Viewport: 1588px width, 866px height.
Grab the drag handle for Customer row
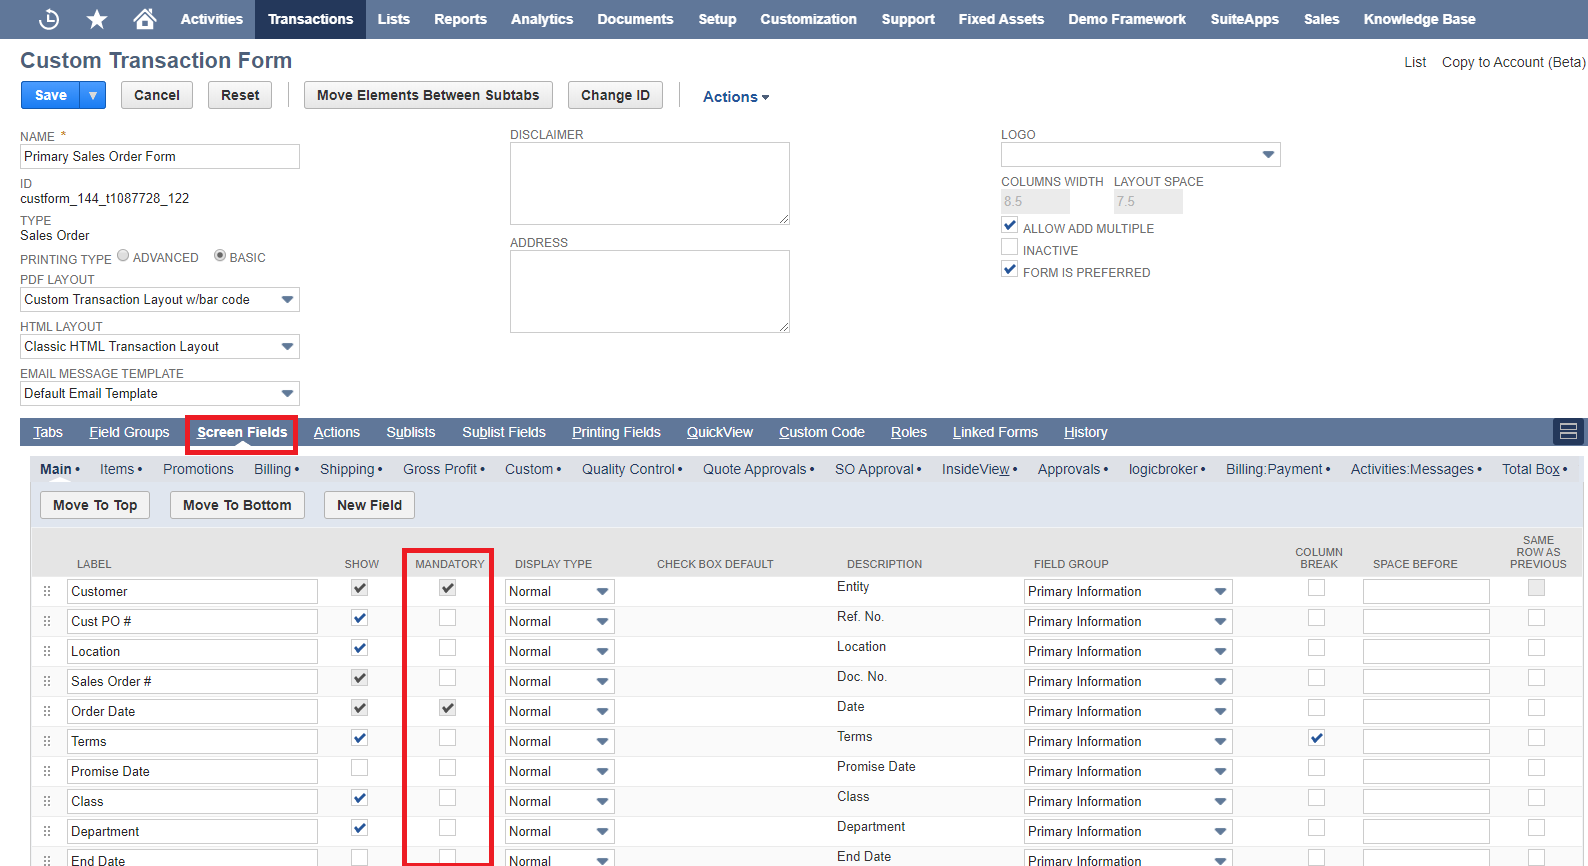coord(47,591)
